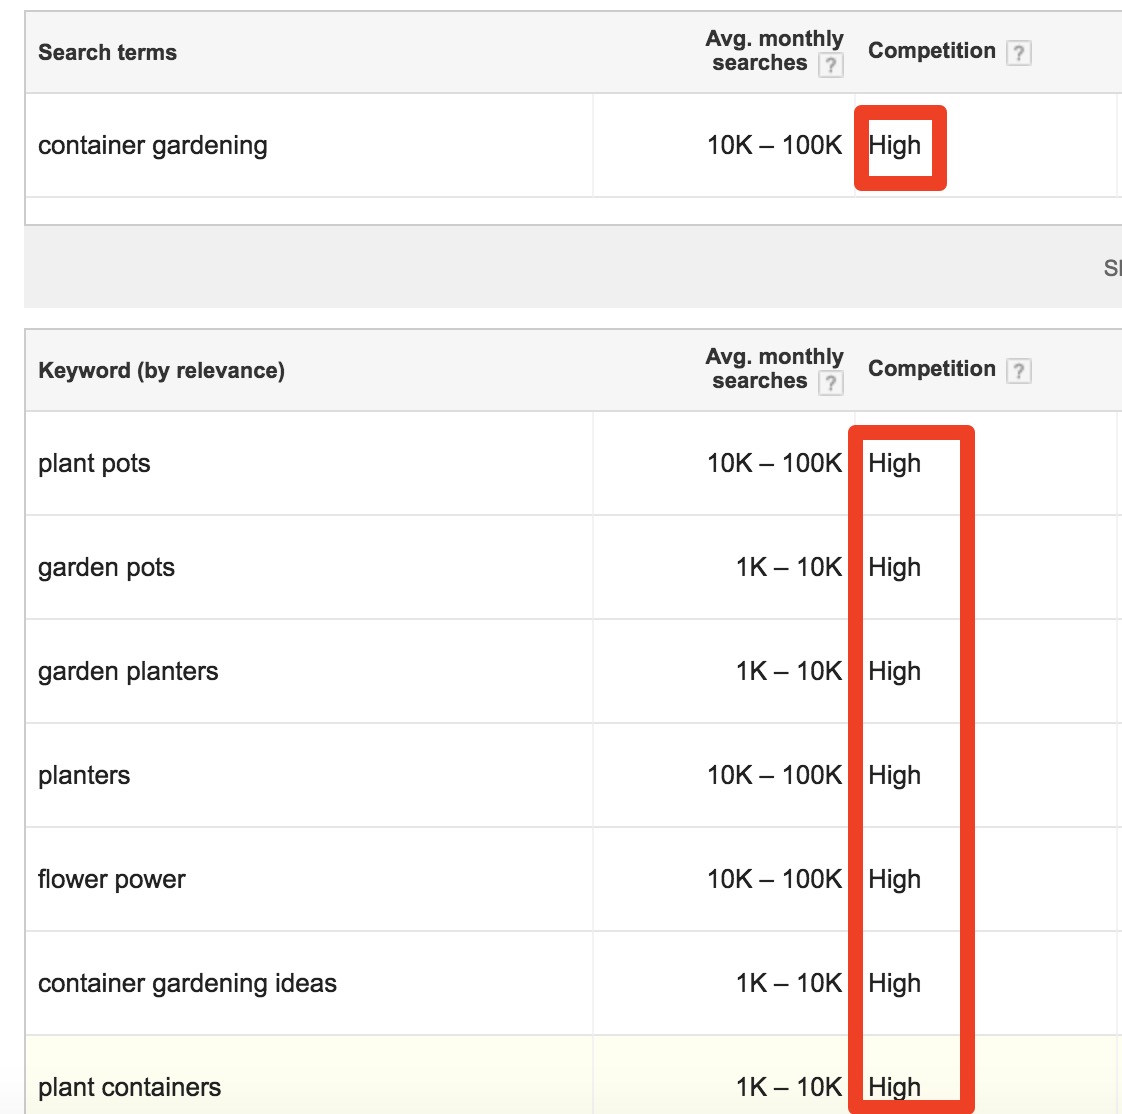Select the flower power keyword row
Viewport: 1122px width, 1114px height.
pyautogui.click(x=111, y=879)
